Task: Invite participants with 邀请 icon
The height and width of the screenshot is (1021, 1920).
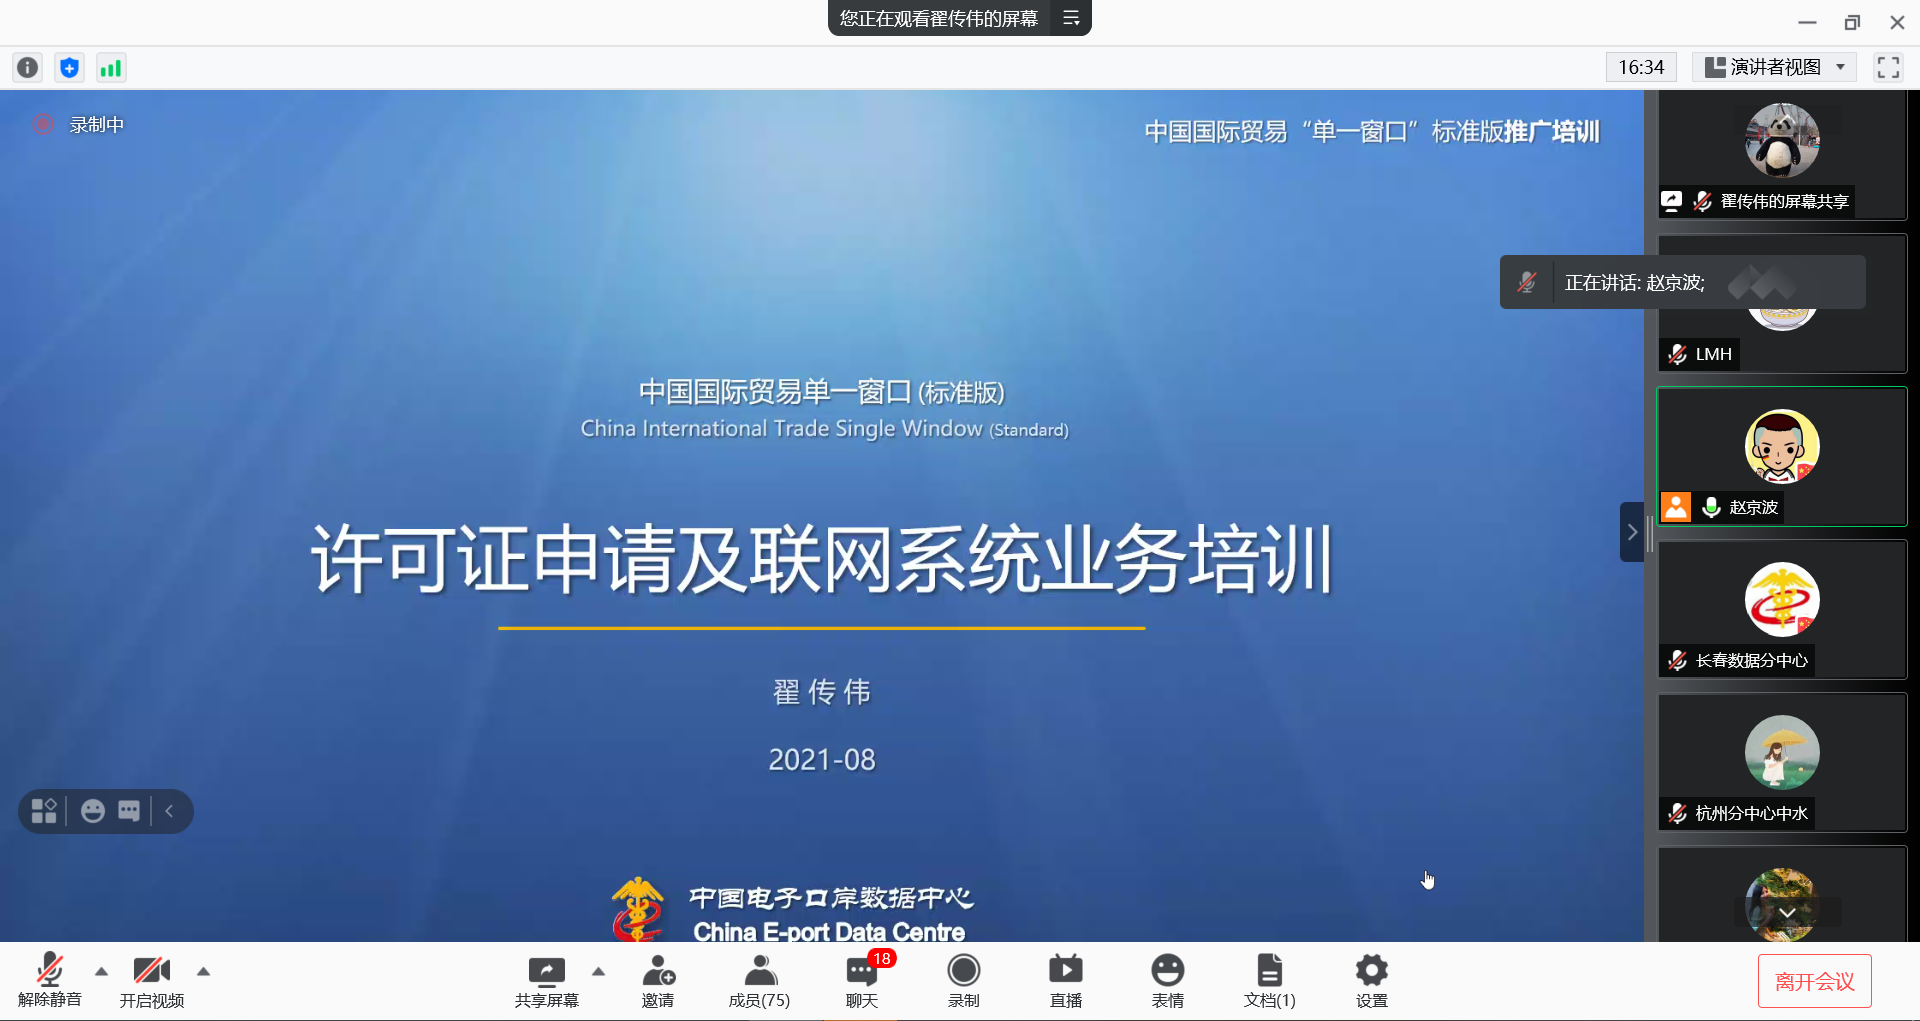Action: coord(658,980)
